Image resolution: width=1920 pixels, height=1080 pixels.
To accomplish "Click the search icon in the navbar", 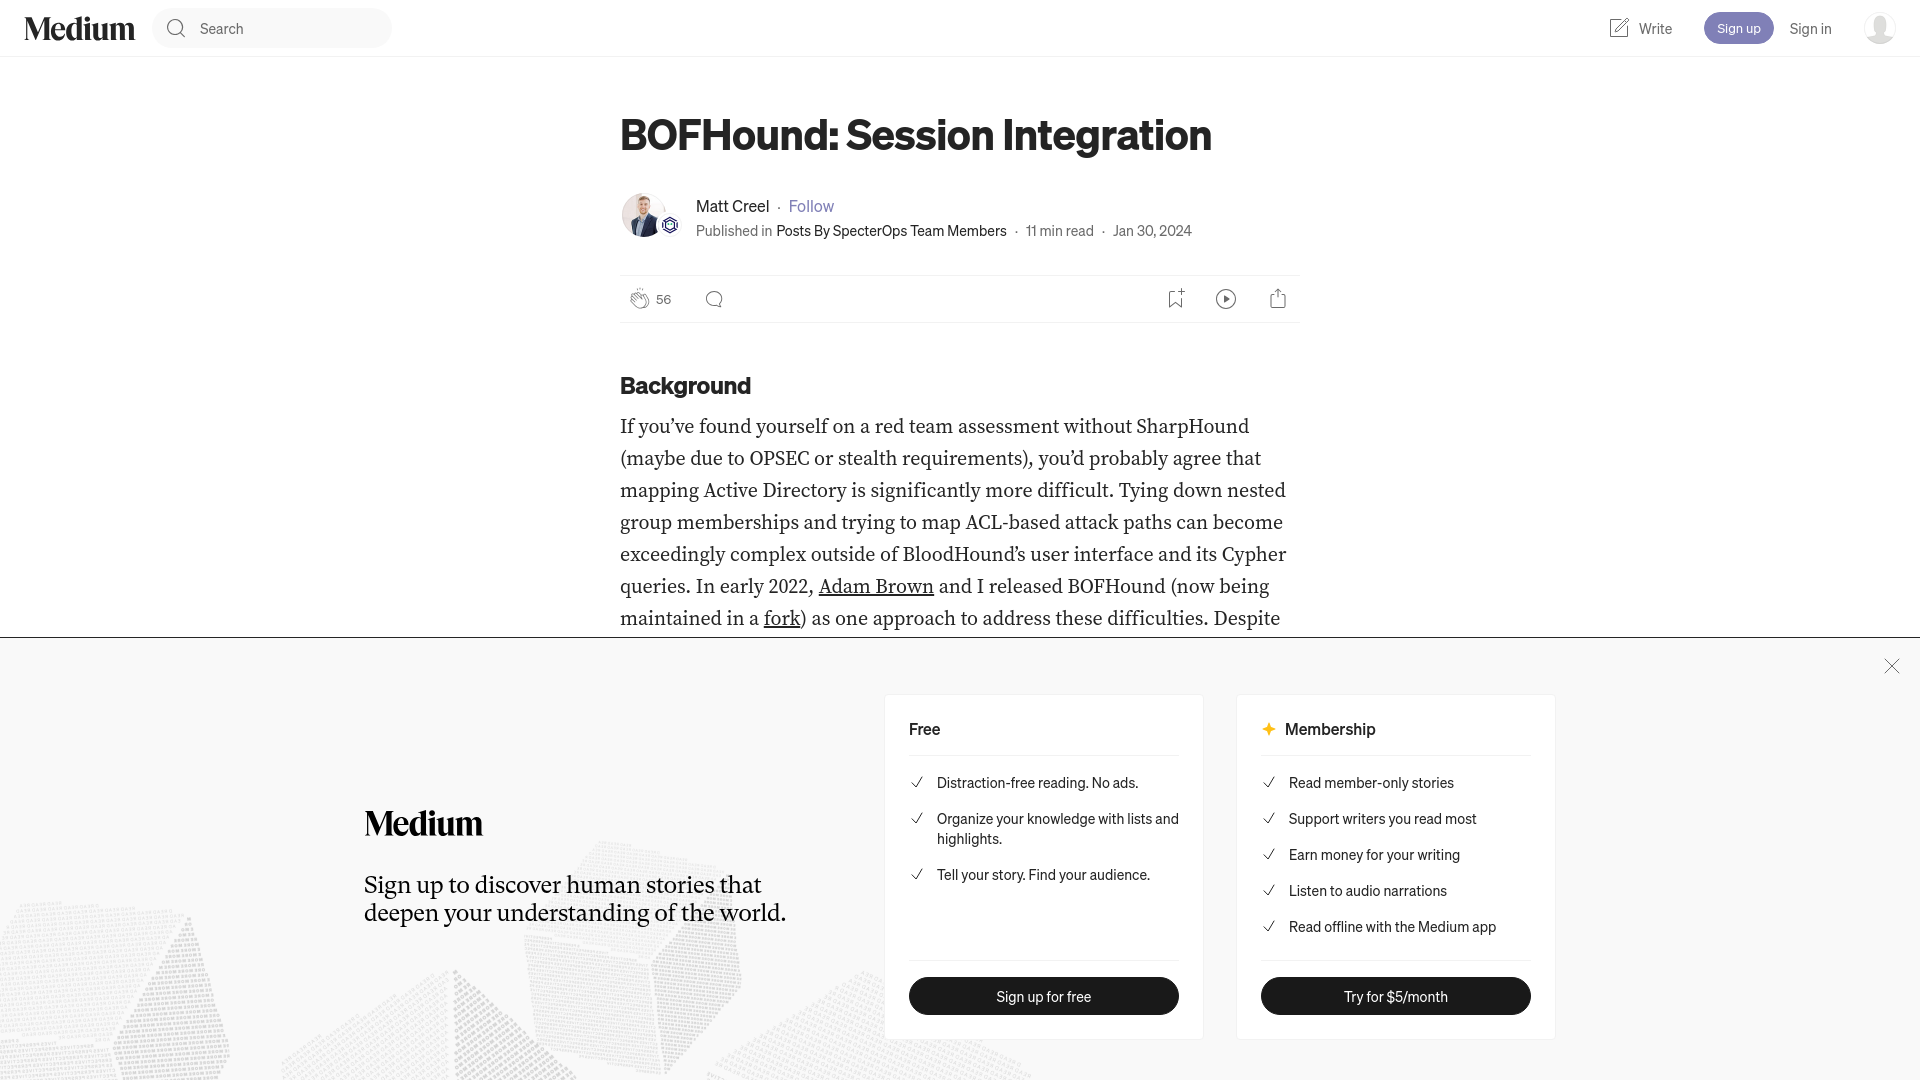I will pyautogui.click(x=175, y=28).
